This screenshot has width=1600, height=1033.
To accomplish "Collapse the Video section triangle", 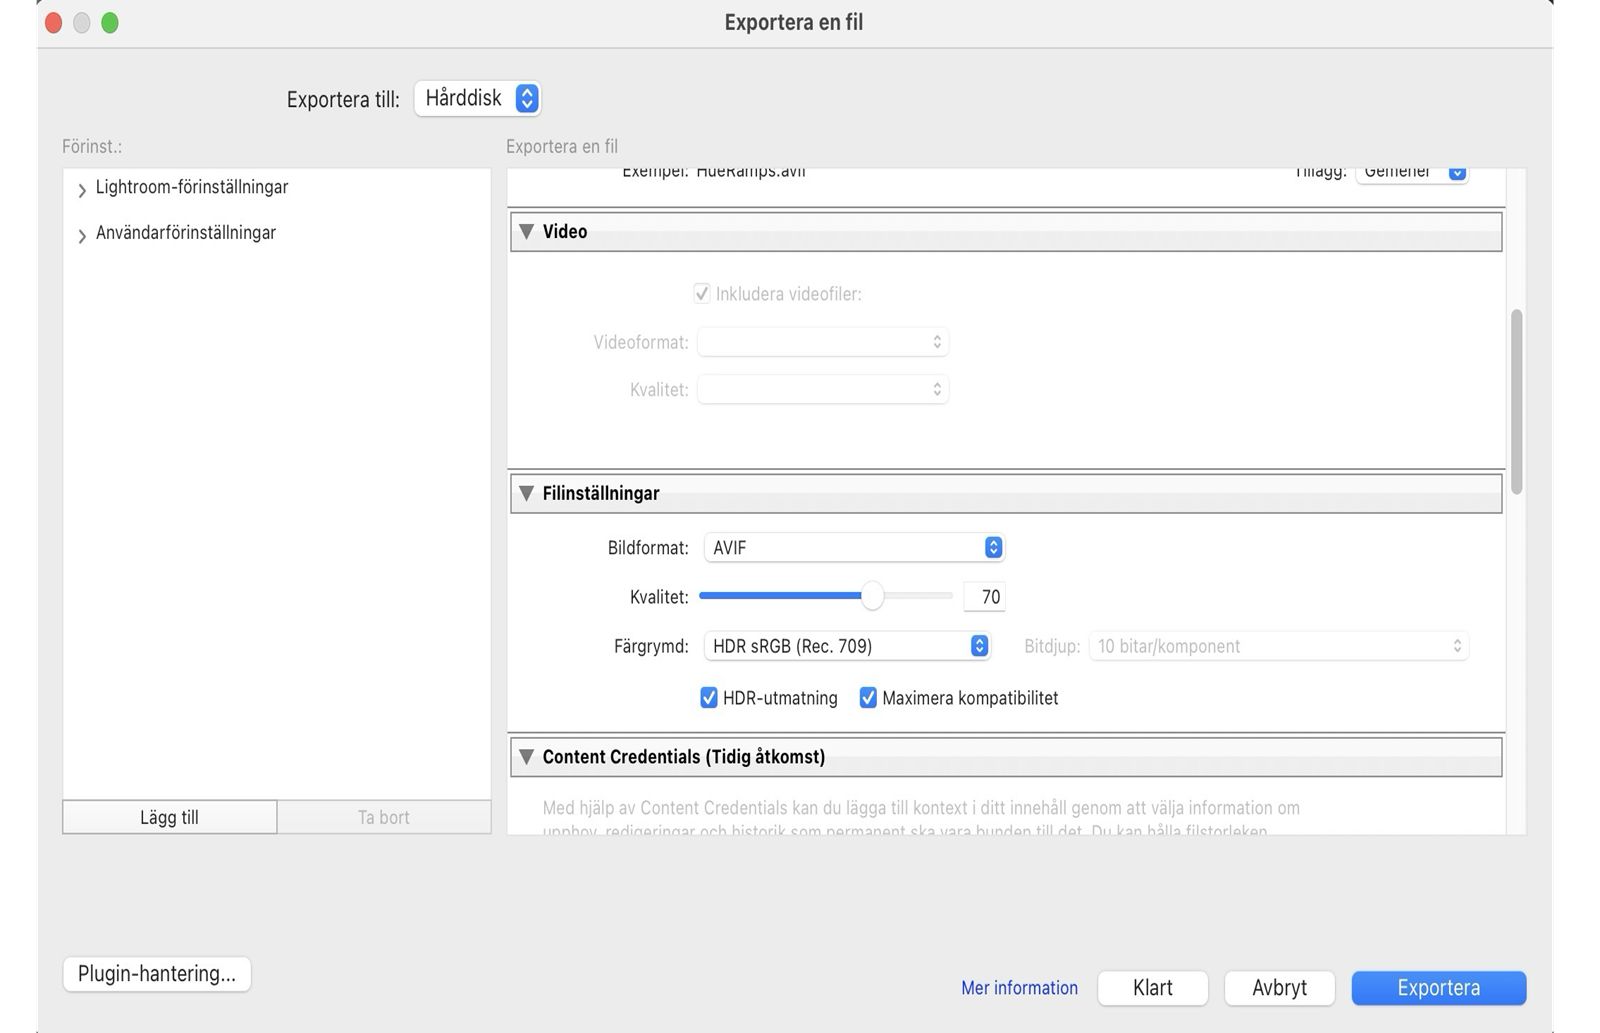I will pos(526,232).
